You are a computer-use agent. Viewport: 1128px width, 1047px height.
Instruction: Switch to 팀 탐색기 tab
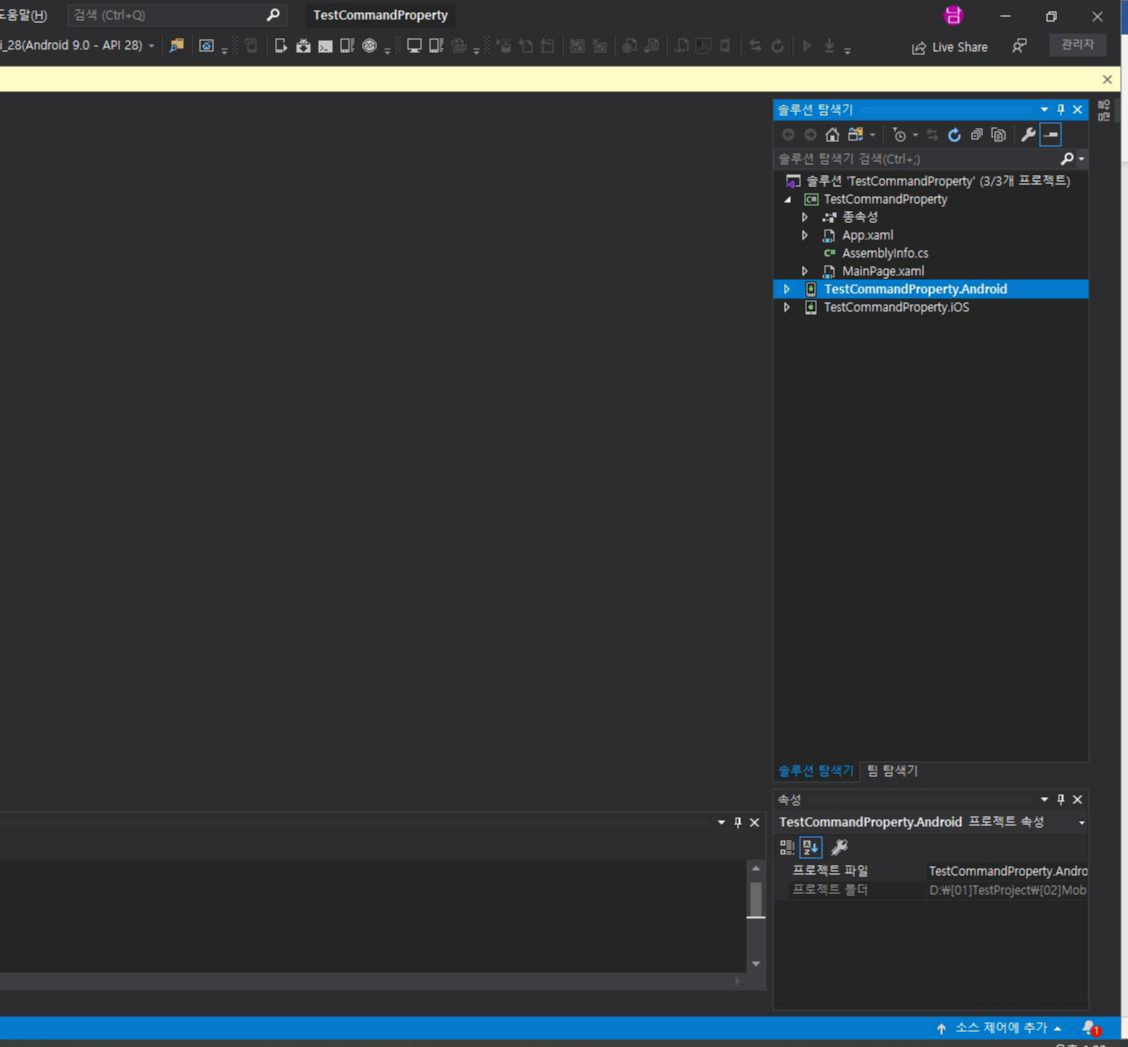click(x=892, y=771)
